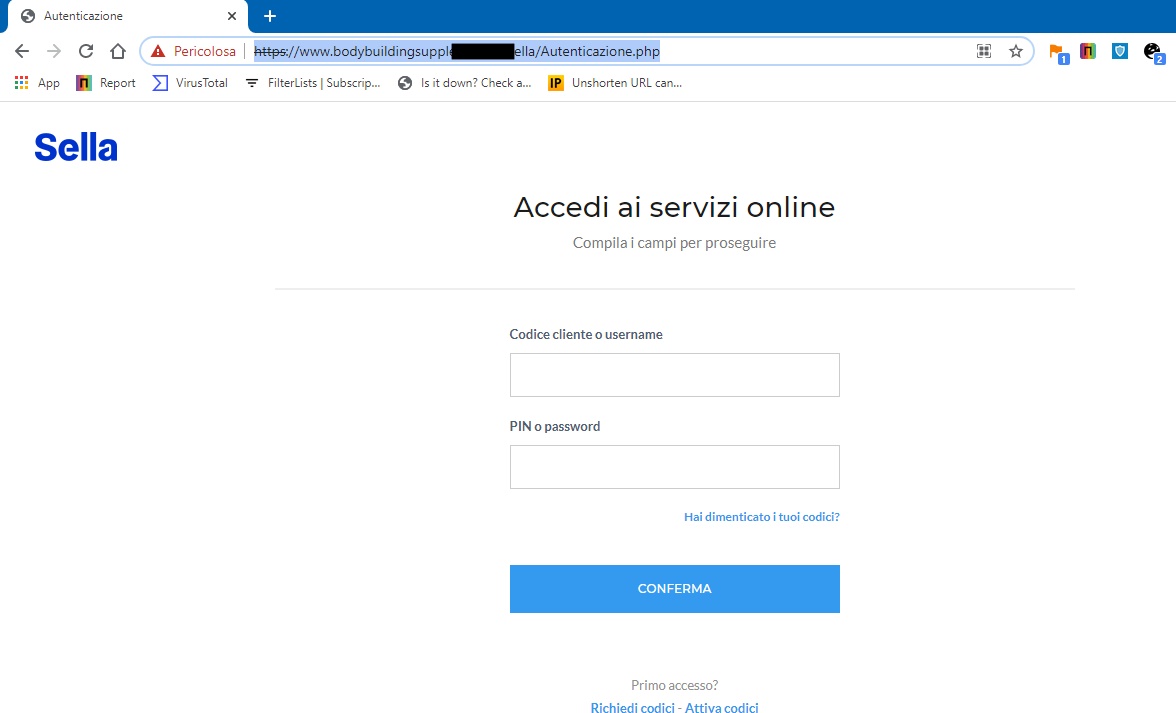Click Hai dimenticato i tuoi codici? link
The height and width of the screenshot is (713, 1176).
click(761, 517)
